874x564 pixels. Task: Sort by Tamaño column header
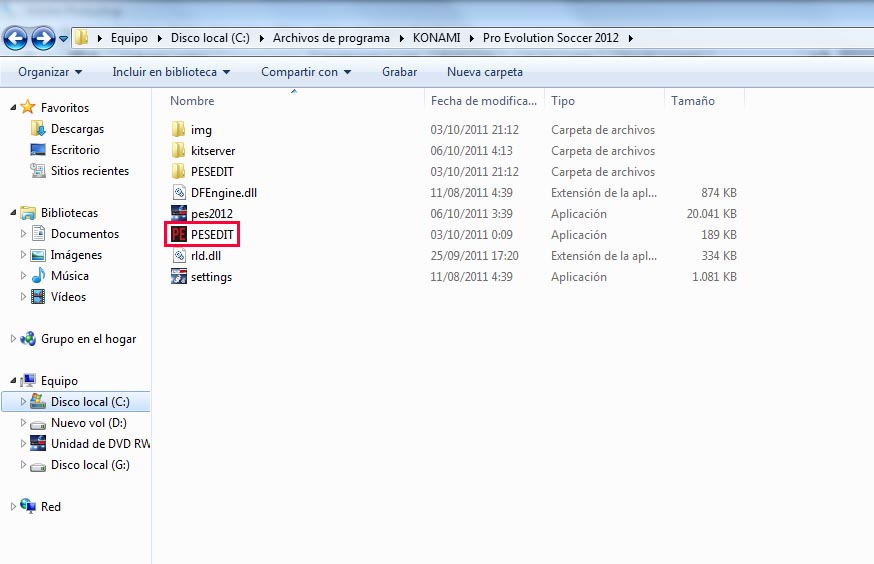692,101
